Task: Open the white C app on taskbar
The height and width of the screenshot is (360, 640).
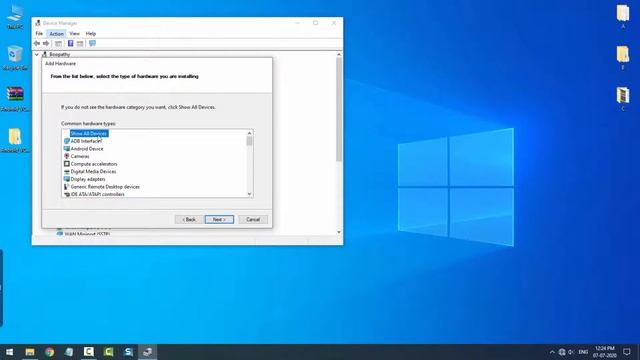Action: (x=89, y=352)
